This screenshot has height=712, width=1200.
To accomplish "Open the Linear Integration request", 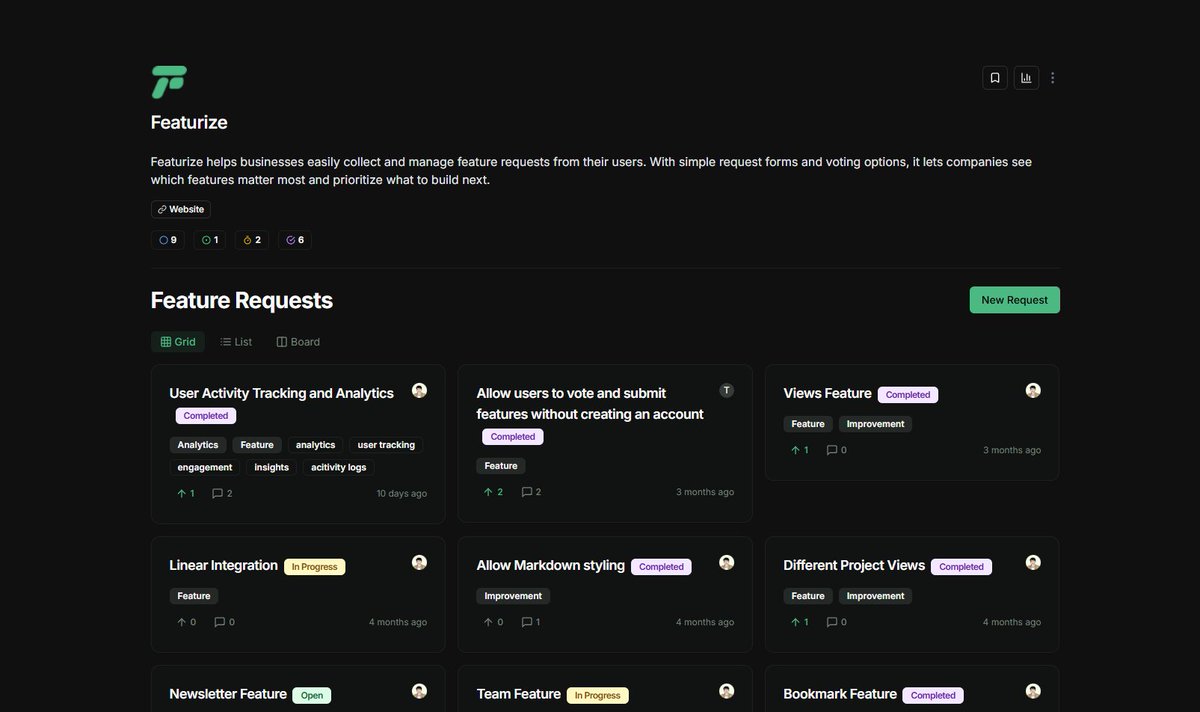I will tap(224, 565).
